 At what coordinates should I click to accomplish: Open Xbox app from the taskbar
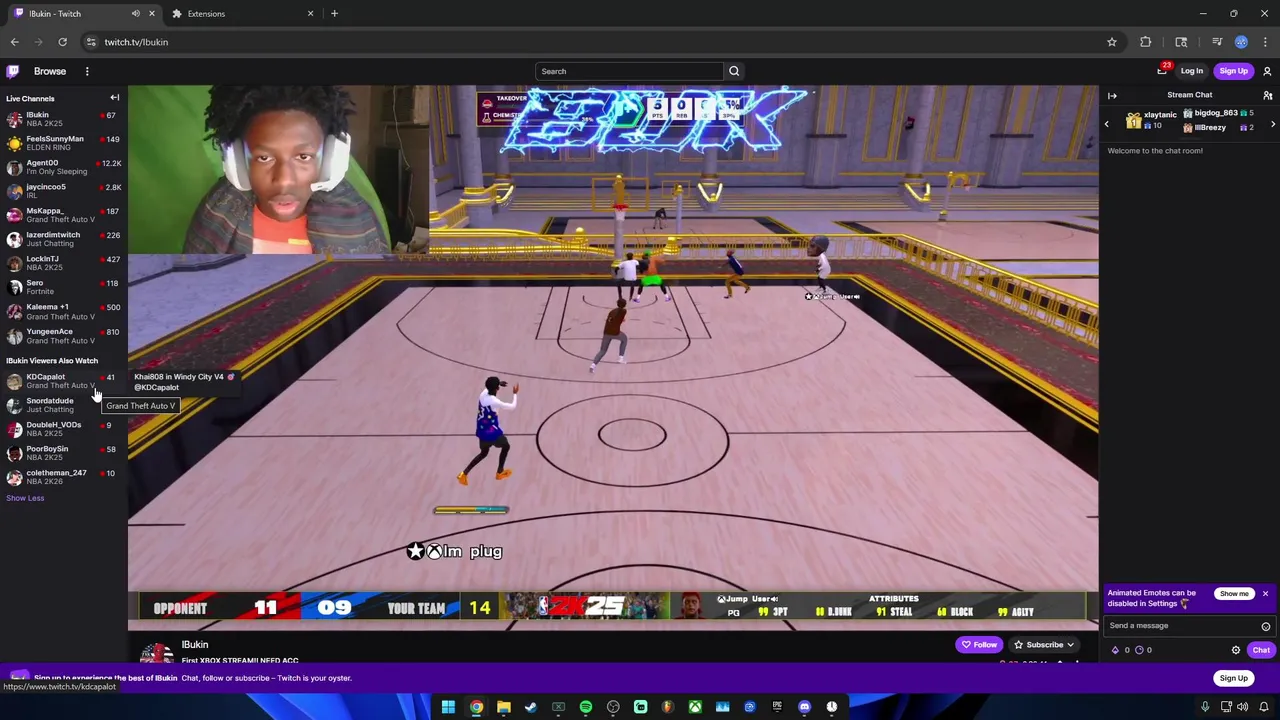(x=695, y=707)
